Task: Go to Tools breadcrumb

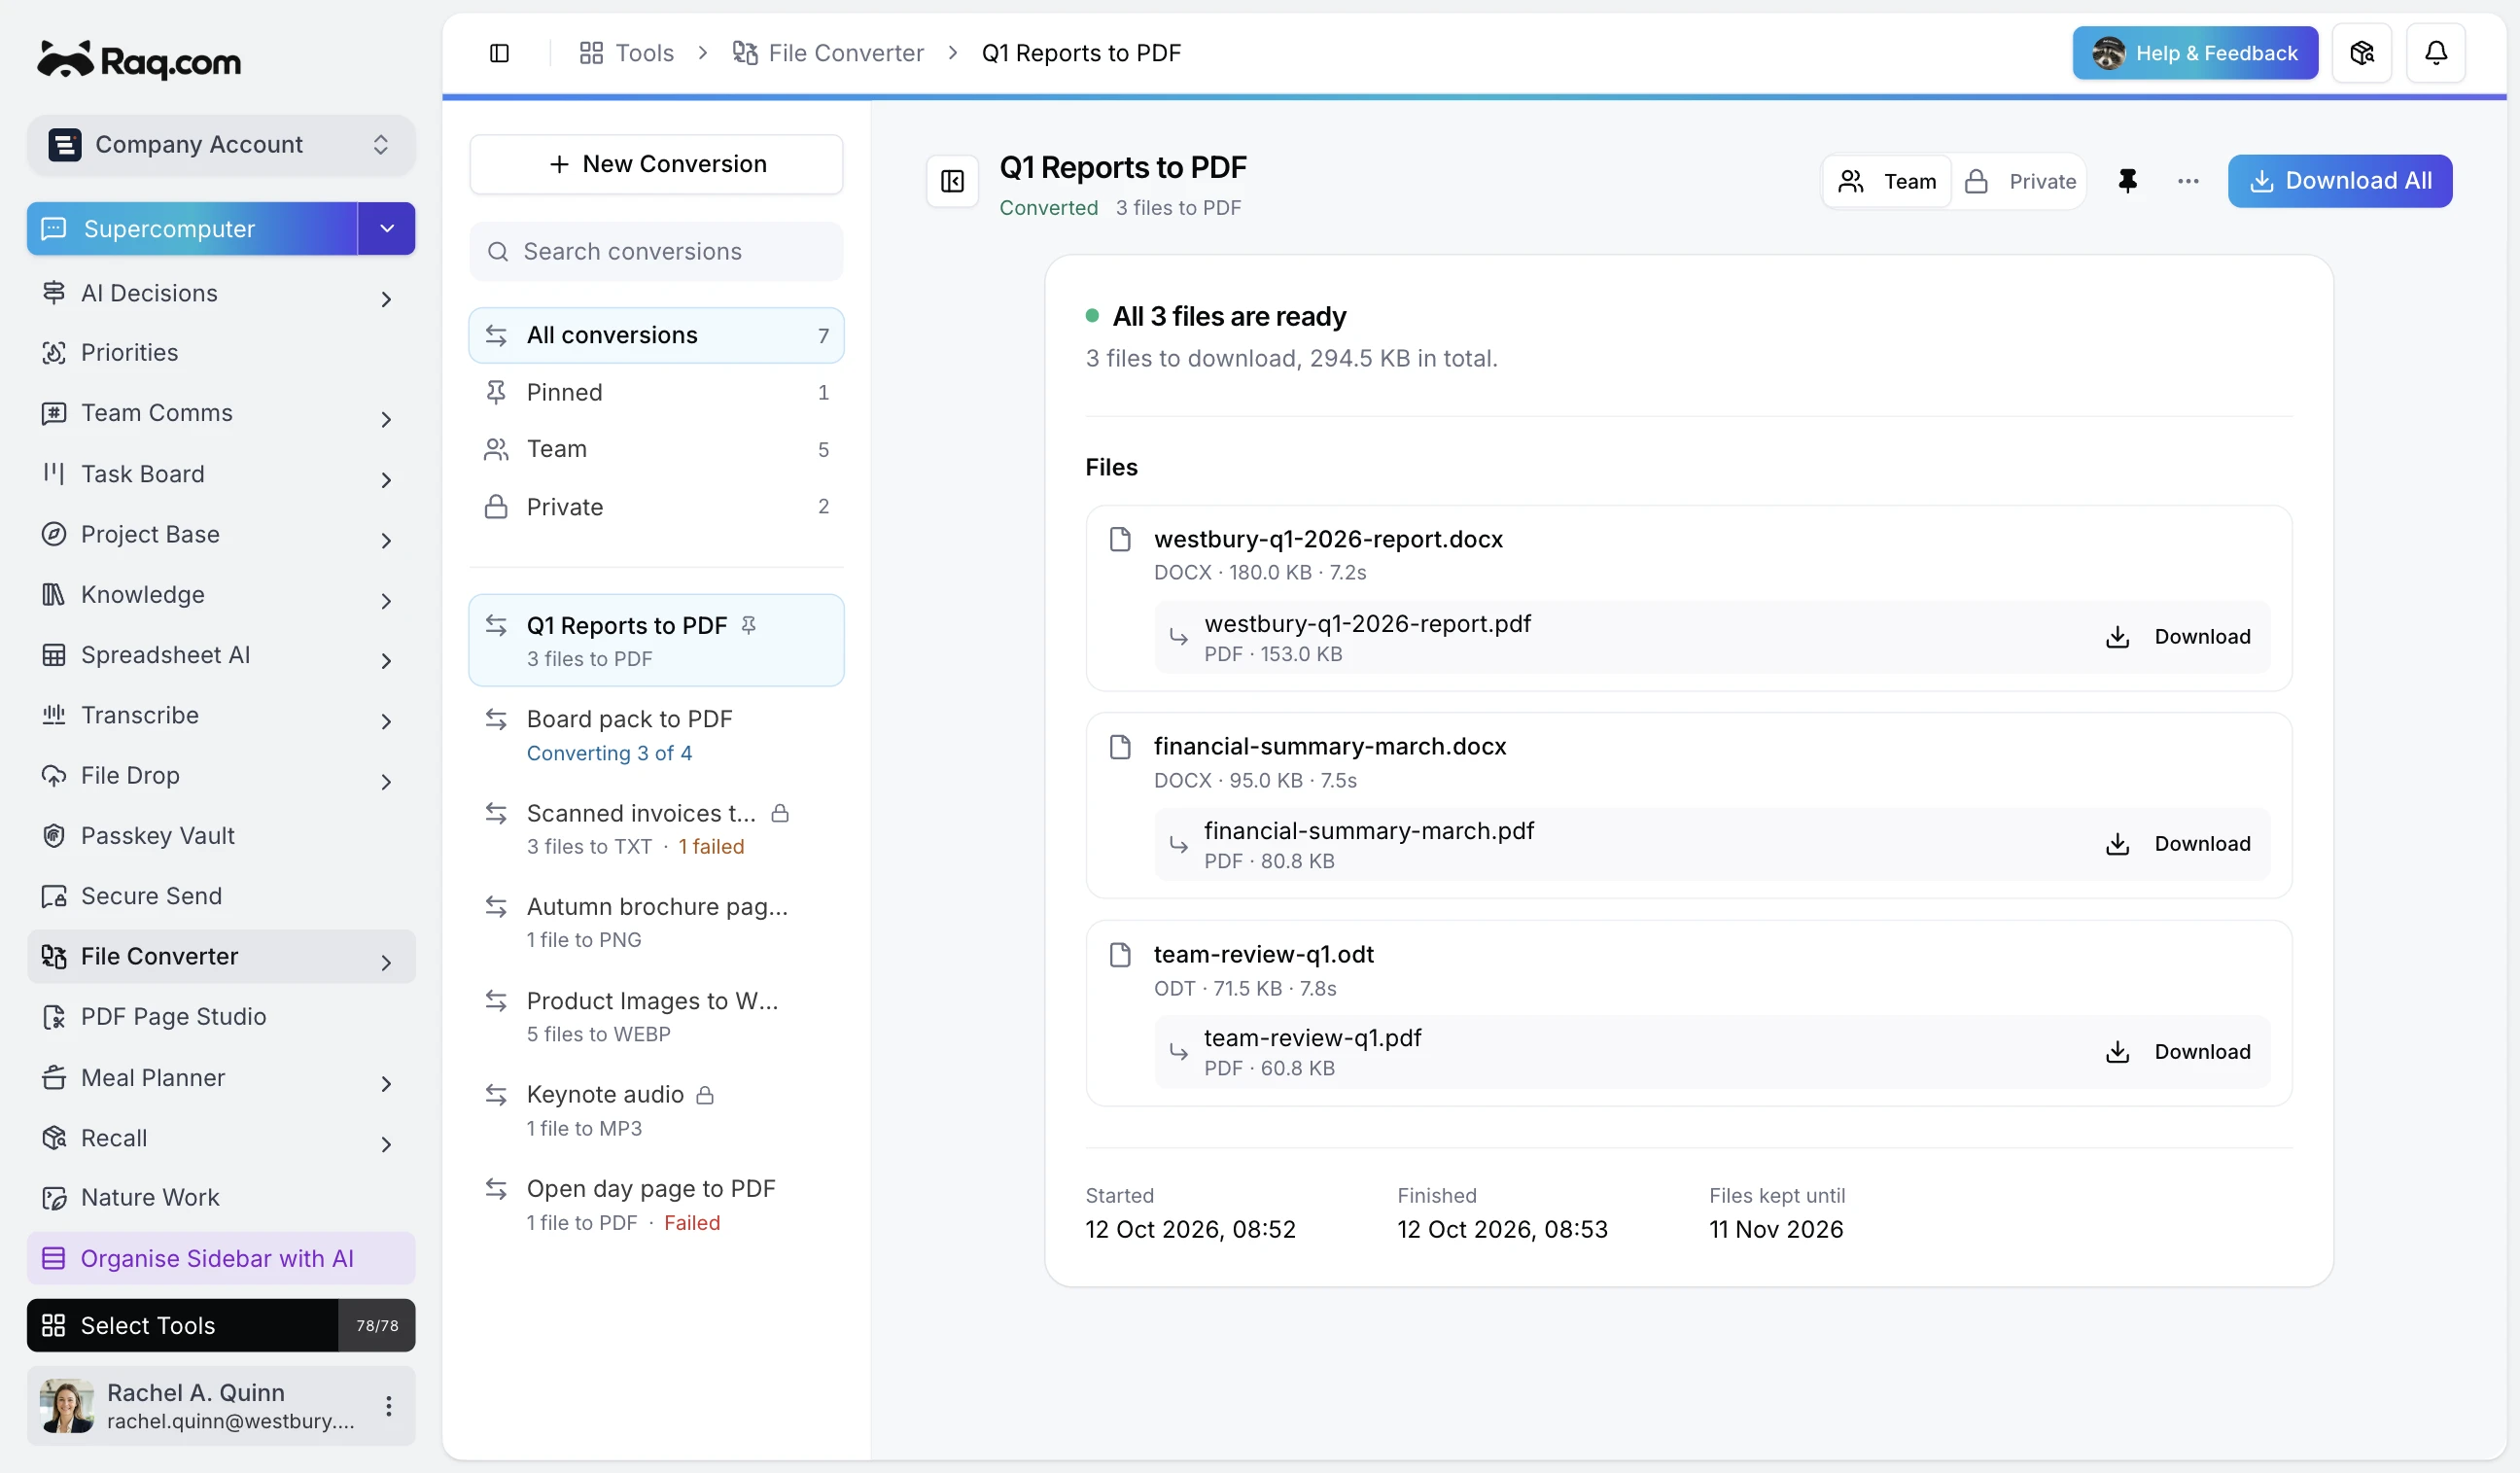Action: pos(627,53)
